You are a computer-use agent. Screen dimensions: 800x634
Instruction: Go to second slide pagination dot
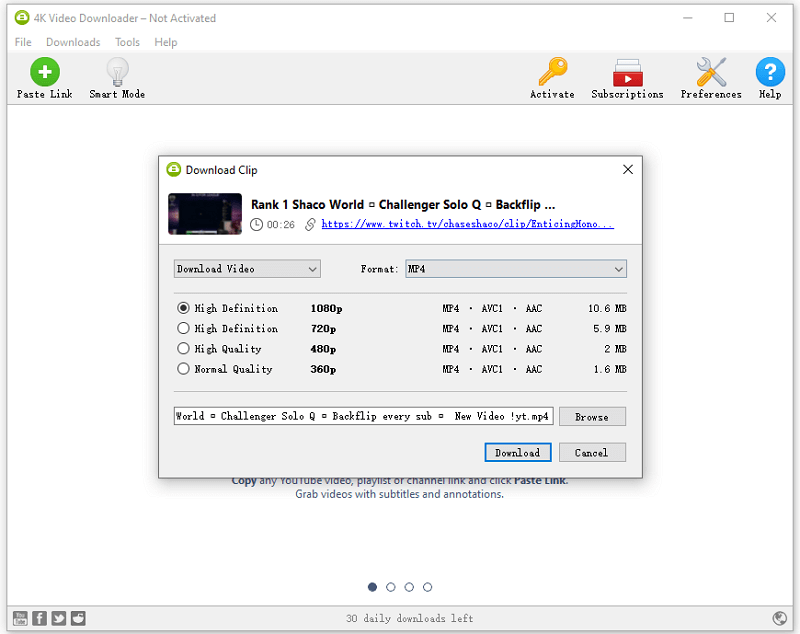pyautogui.click(x=391, y=587)
